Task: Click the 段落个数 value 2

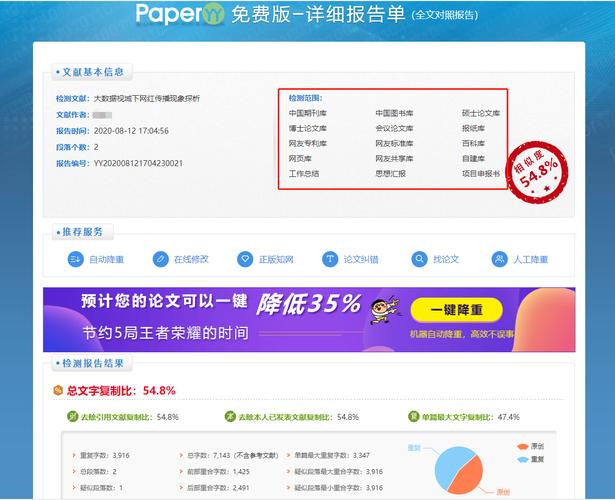Action: click(96, 147)
